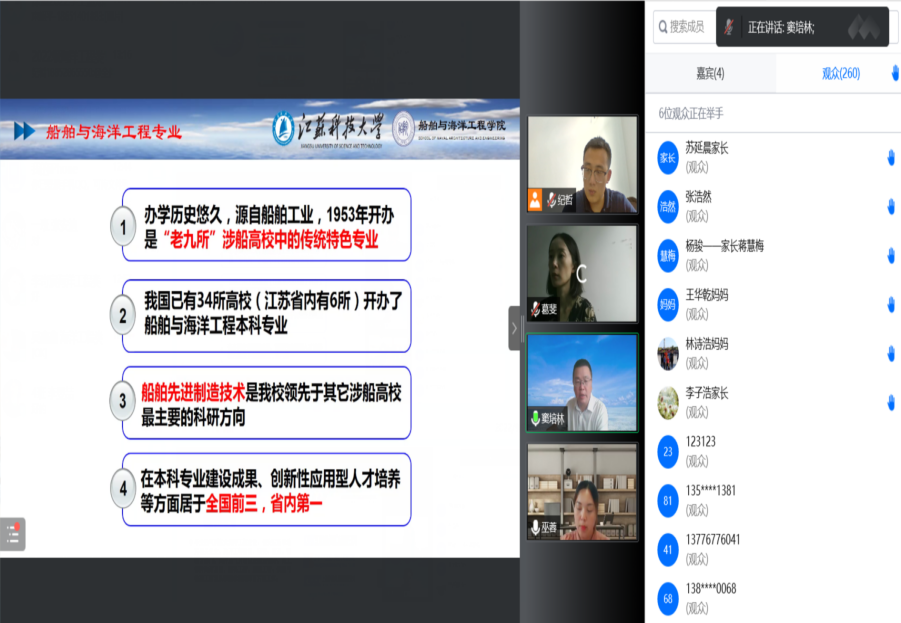Screen dimensions: 901x623
Task: Click the hand icon beside the 观众(260) tab
Action: tap(894, 73)
